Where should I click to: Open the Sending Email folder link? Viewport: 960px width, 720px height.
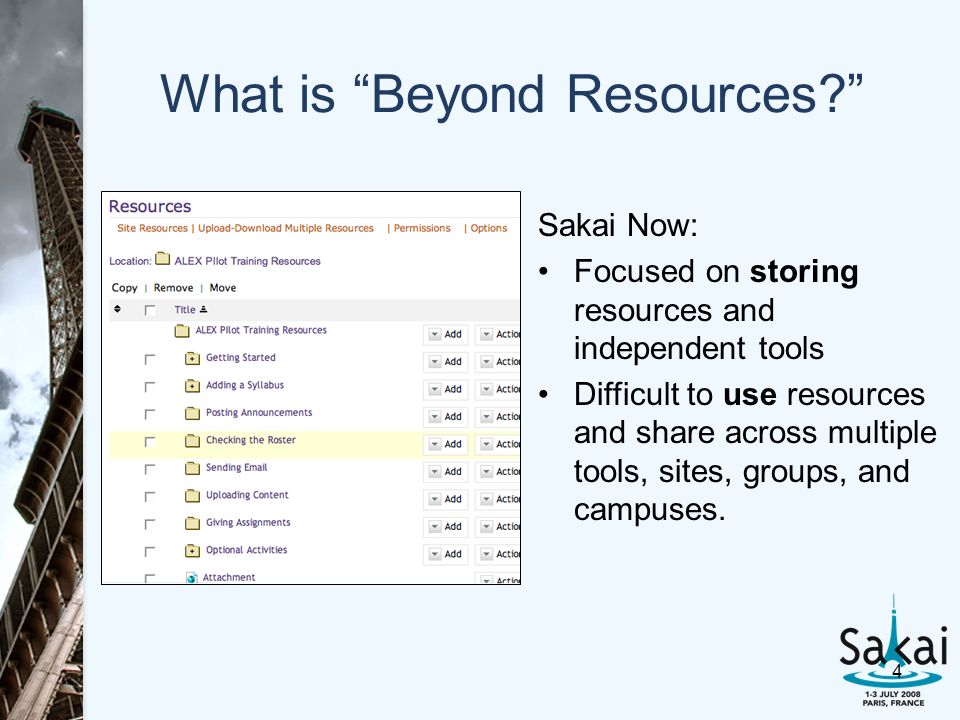click(236, 468)
